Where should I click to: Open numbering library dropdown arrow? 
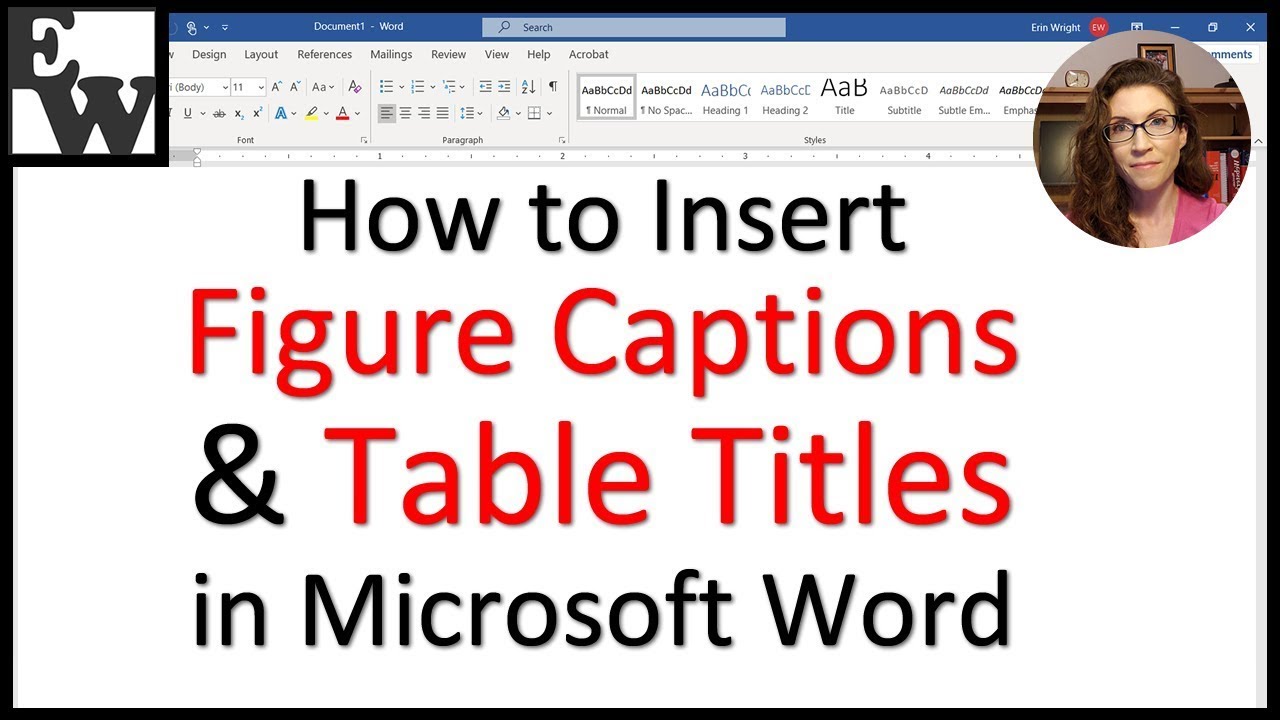coord(432,87)
